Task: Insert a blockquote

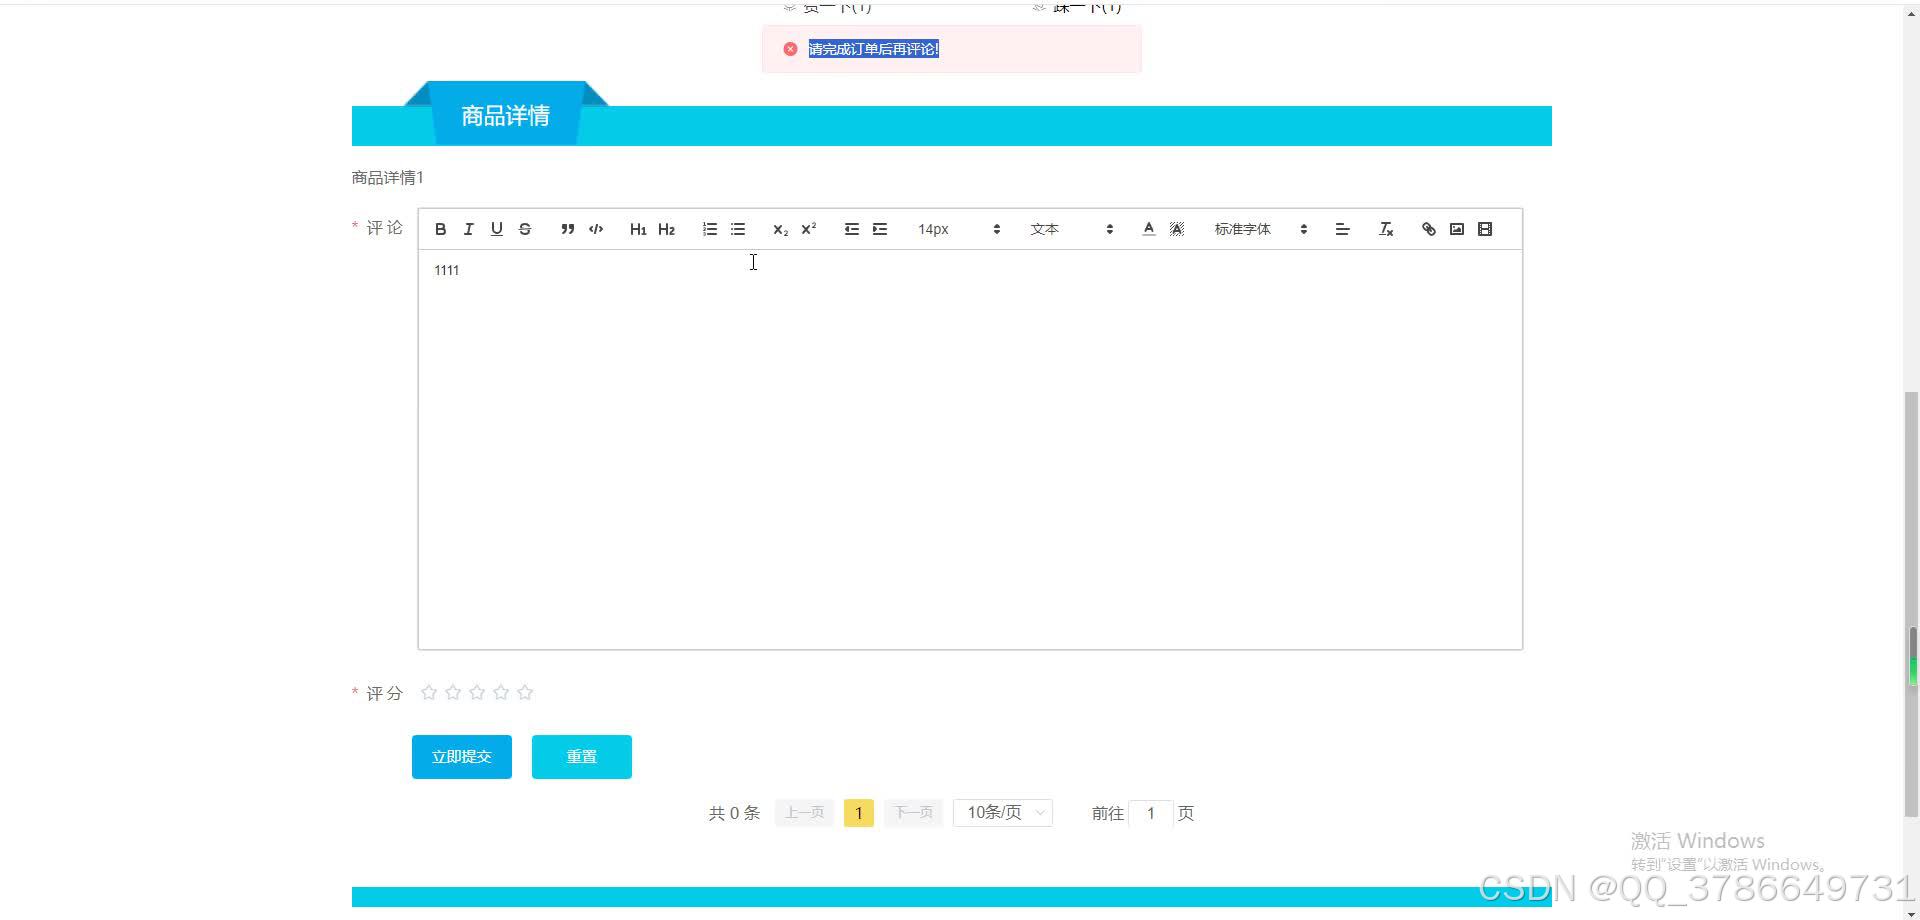Action: [567, 229]
